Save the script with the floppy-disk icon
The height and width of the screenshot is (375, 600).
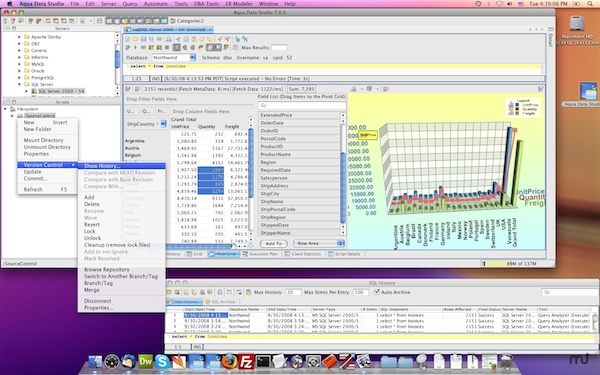coord(143,39)
